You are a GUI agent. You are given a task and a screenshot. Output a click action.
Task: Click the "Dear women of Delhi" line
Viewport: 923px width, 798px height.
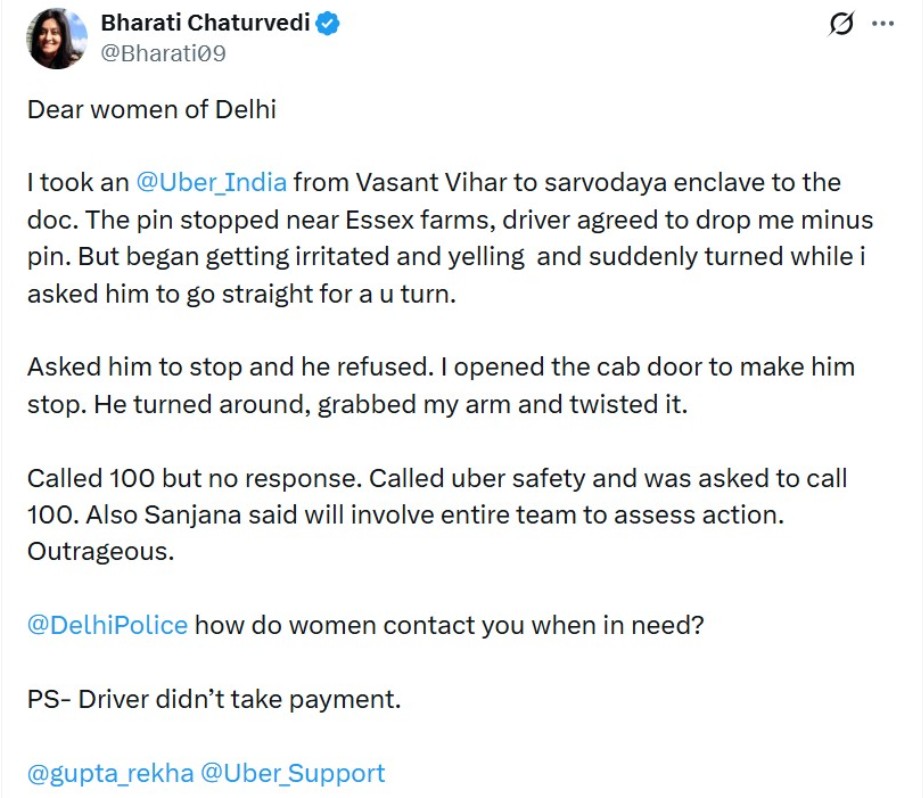click(151, 109)
